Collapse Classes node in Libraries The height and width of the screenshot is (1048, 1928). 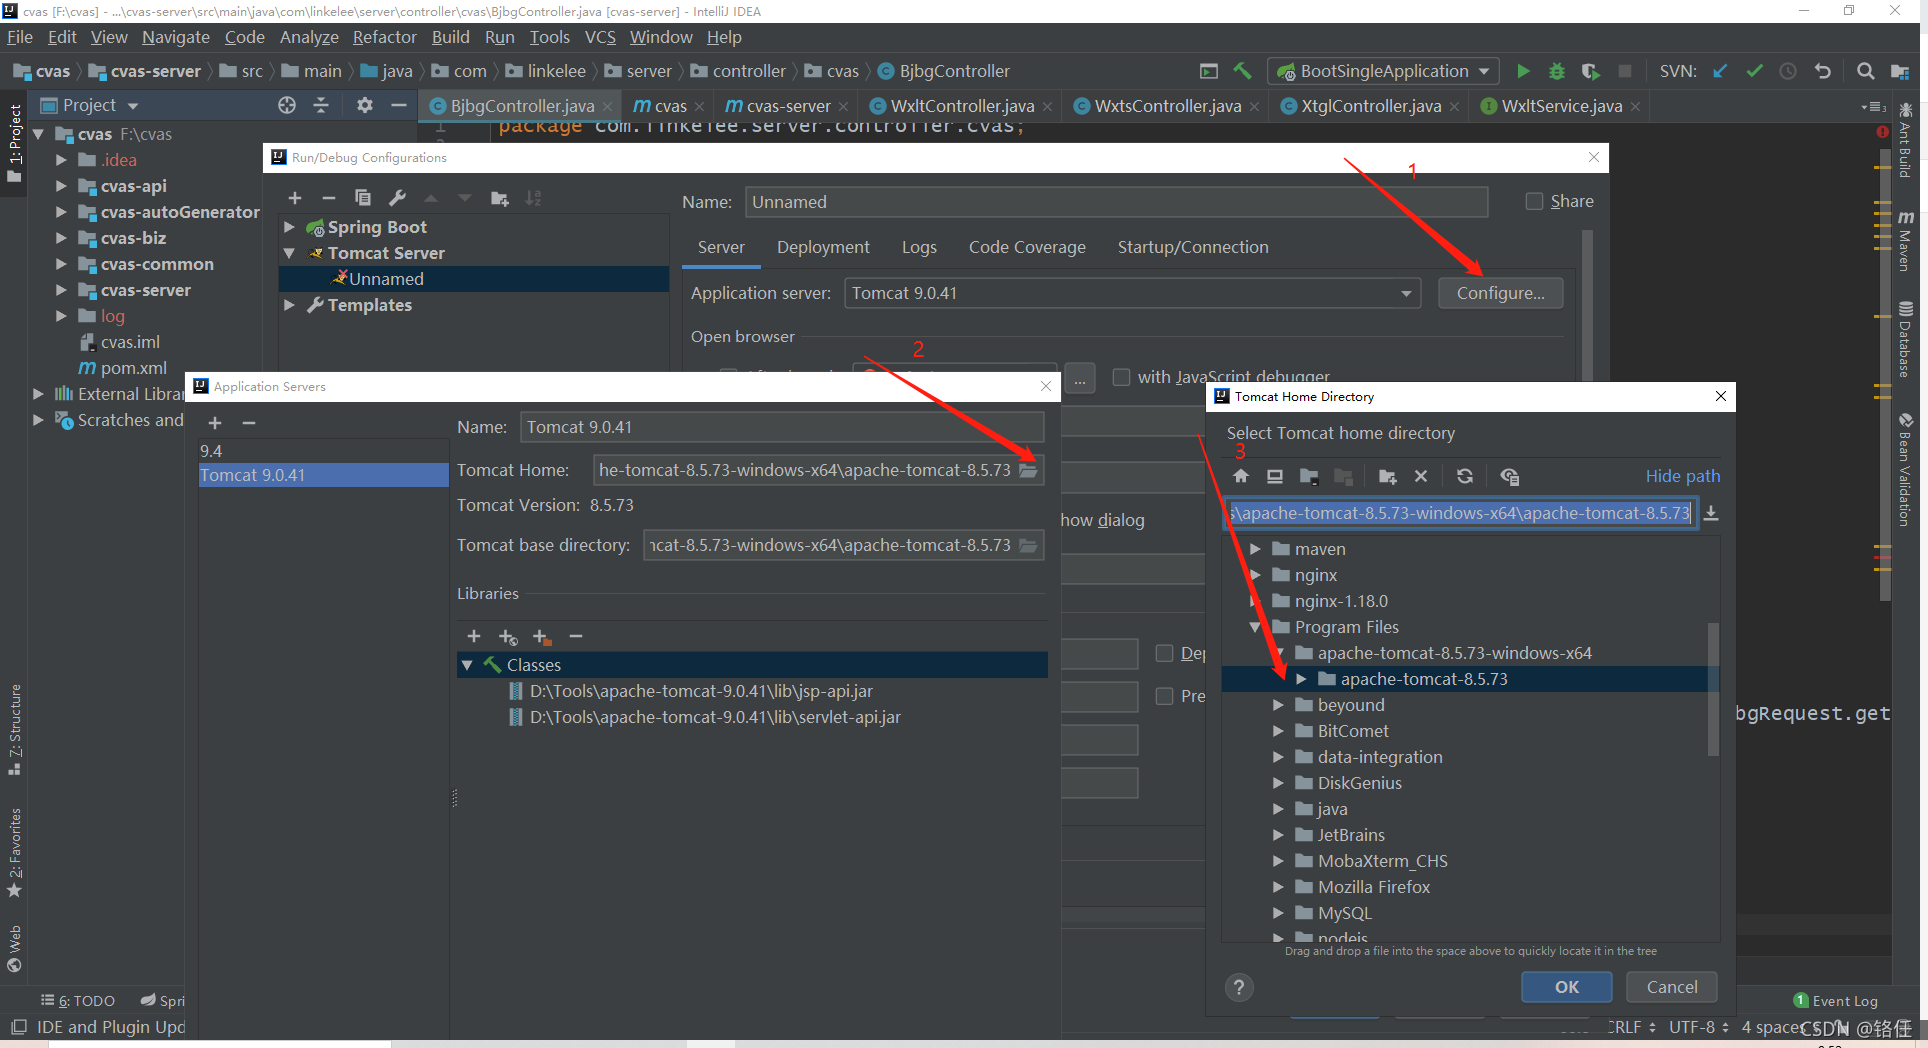click(467, 665)
